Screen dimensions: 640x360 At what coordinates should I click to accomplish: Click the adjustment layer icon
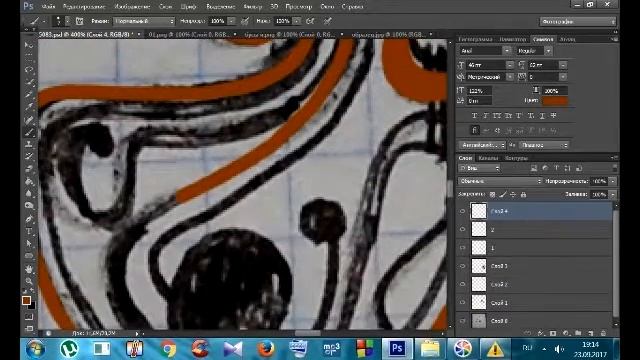(565, 333)
